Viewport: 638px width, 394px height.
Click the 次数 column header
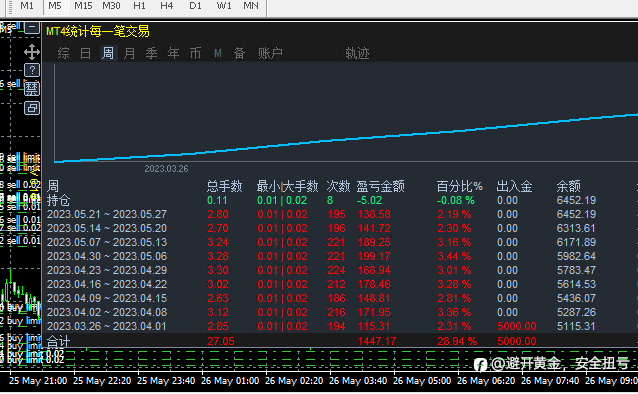click(338, 186)
